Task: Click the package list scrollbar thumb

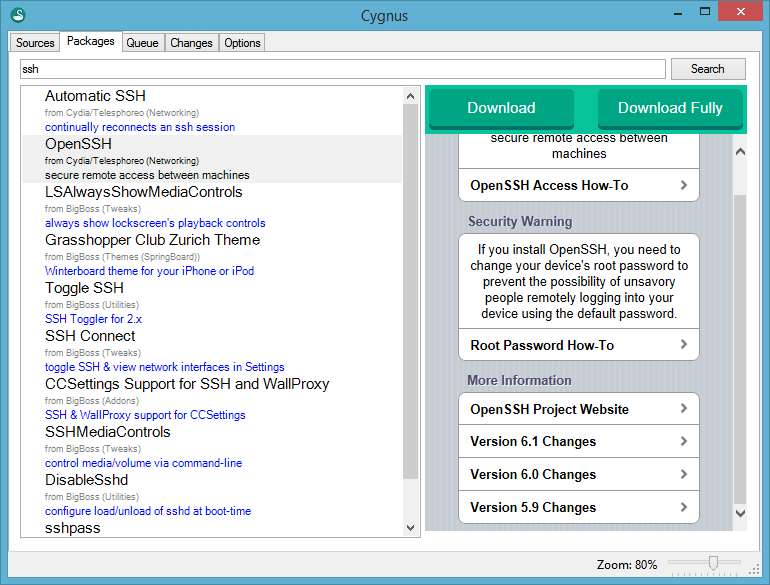Action: tap(411, 291)
